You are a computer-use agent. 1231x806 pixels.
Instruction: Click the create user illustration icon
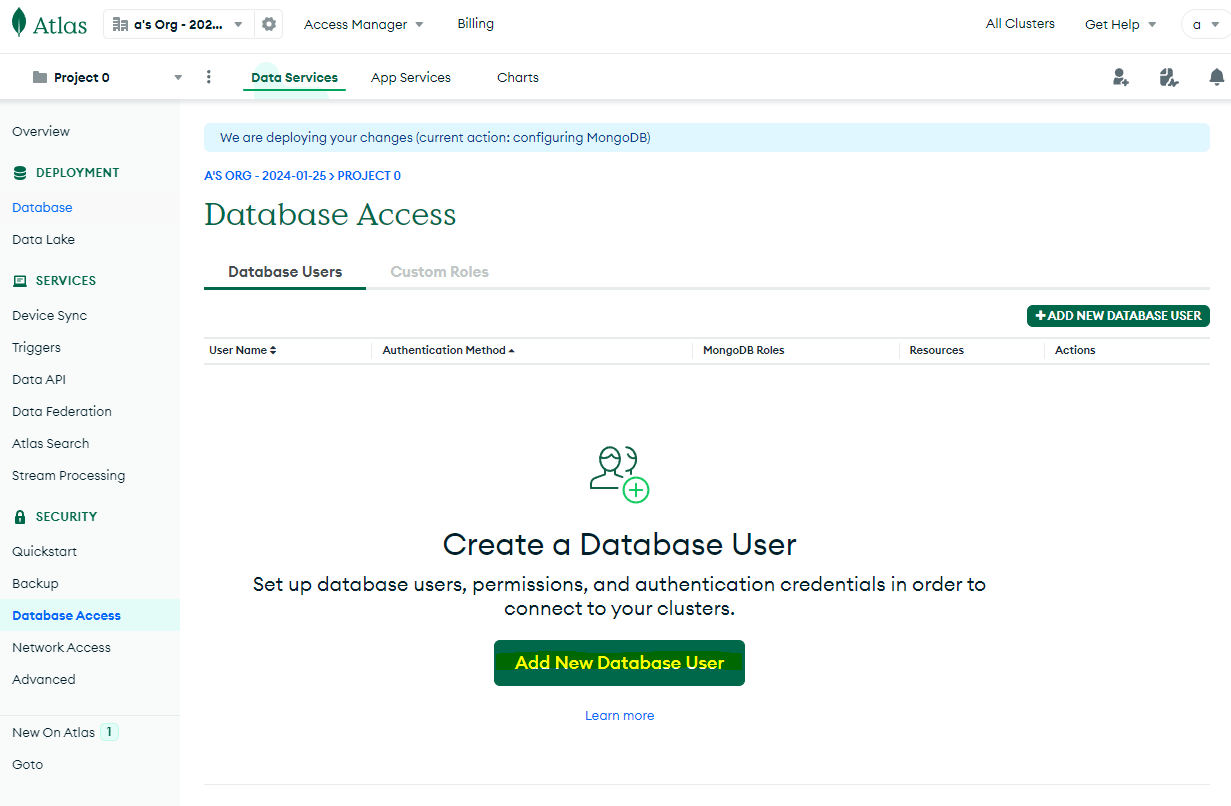pos(619,474)
